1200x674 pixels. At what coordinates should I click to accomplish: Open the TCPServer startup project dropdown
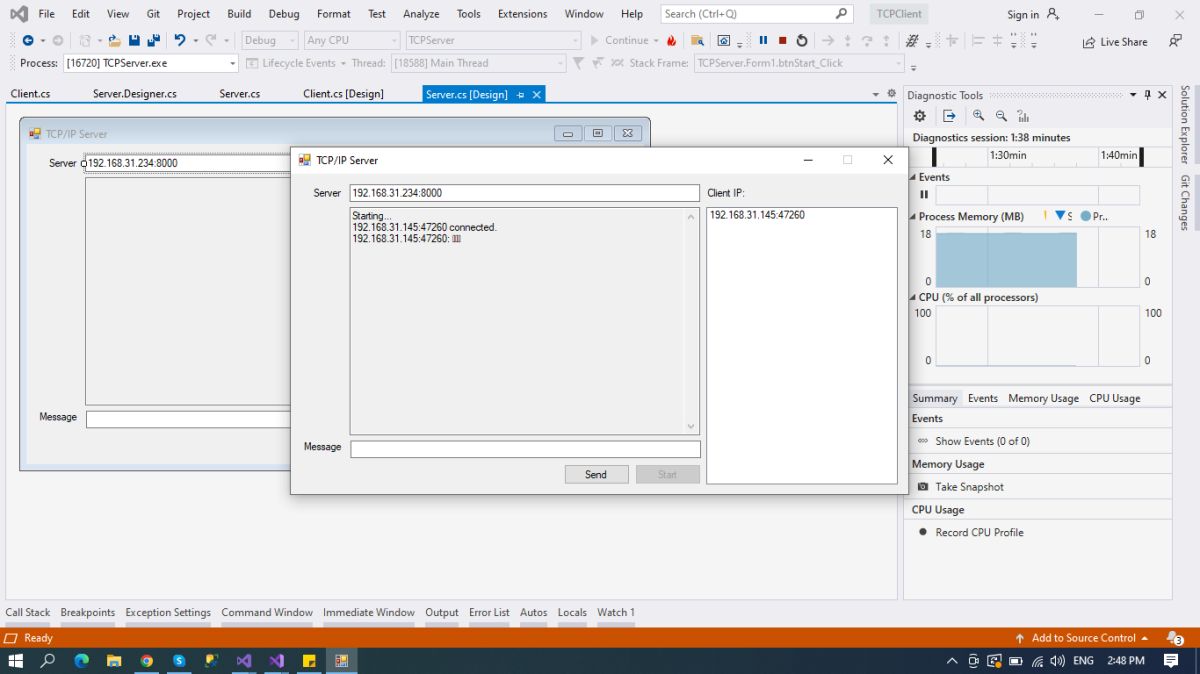click(x=575, y=41)
